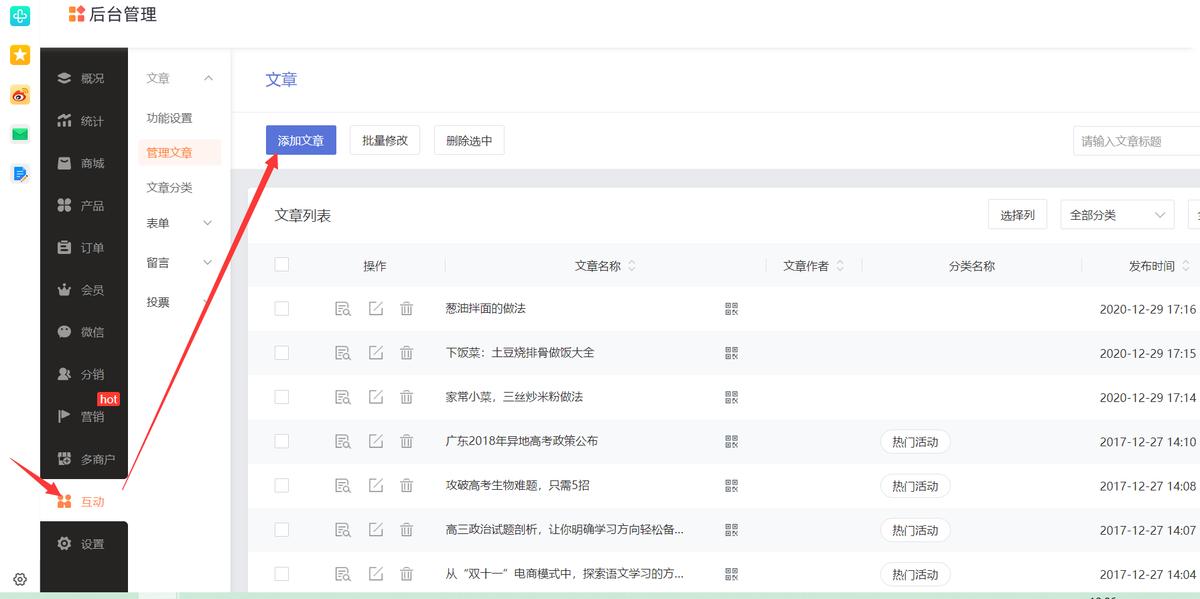Click the 添加文章 button

coord(301,140)
